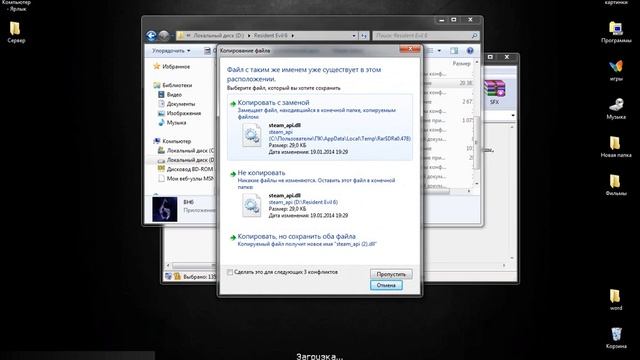
Task: Close the Копирование файла dialog
Action: click(x=410, y=49)
